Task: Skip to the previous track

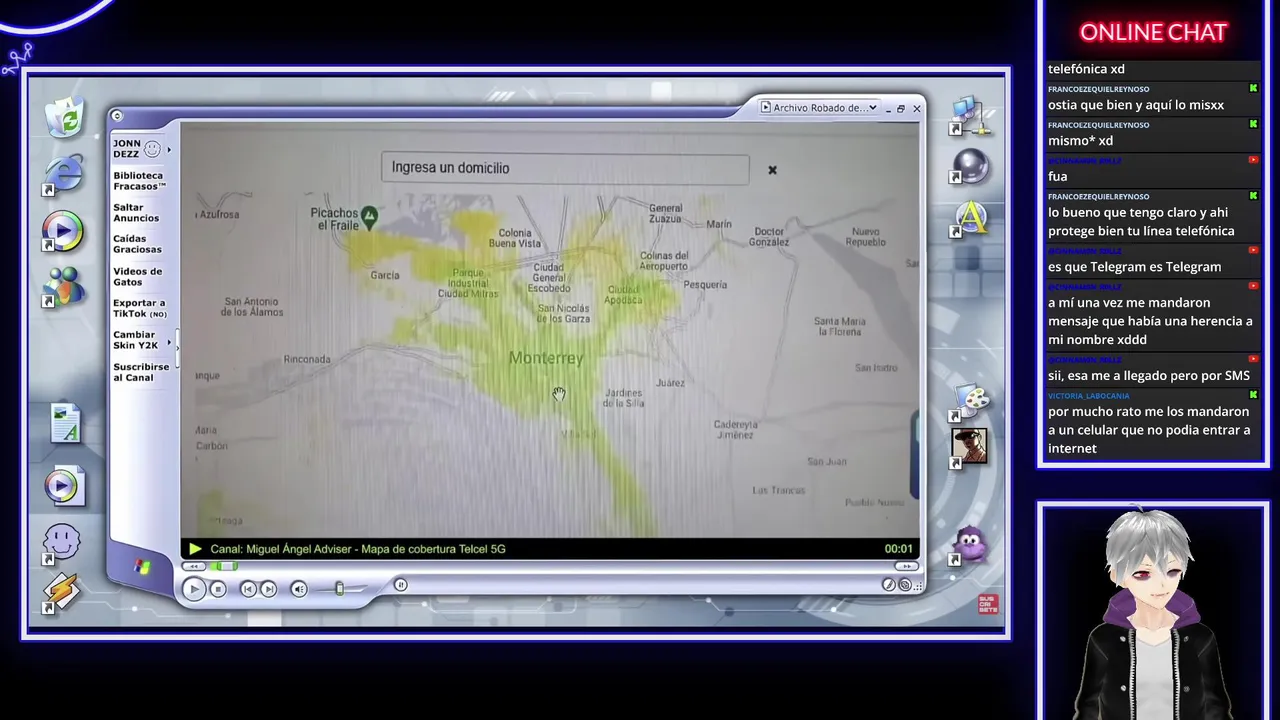Action: pyautogui.click(x=248, y=589)
